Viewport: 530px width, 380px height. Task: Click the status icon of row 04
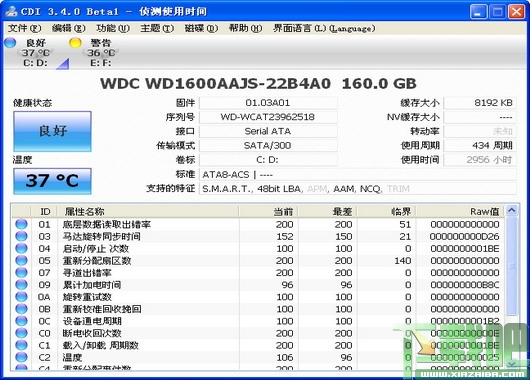(21, 248)
